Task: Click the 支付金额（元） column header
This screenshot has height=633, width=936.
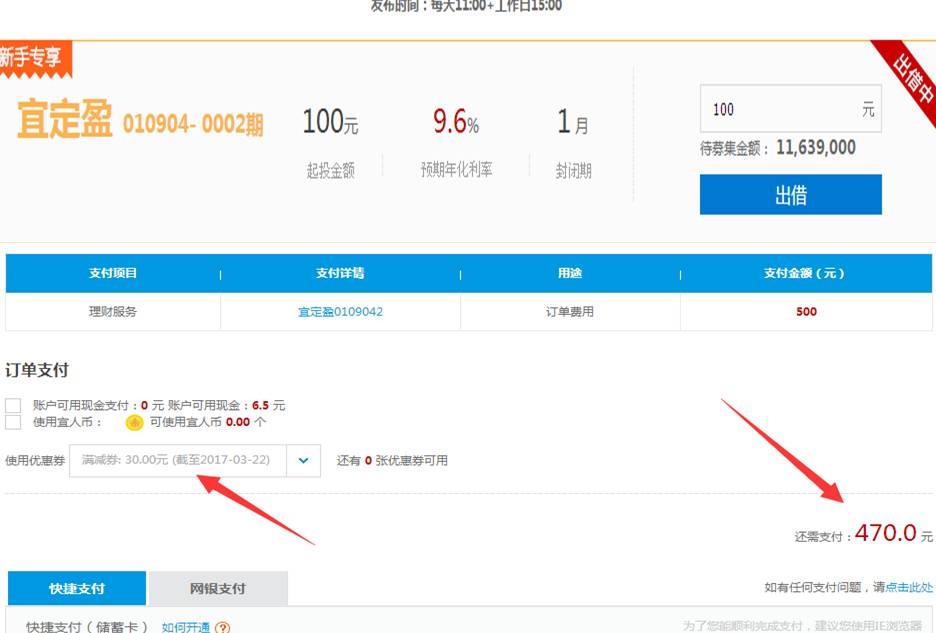Action: pos(805,273)
